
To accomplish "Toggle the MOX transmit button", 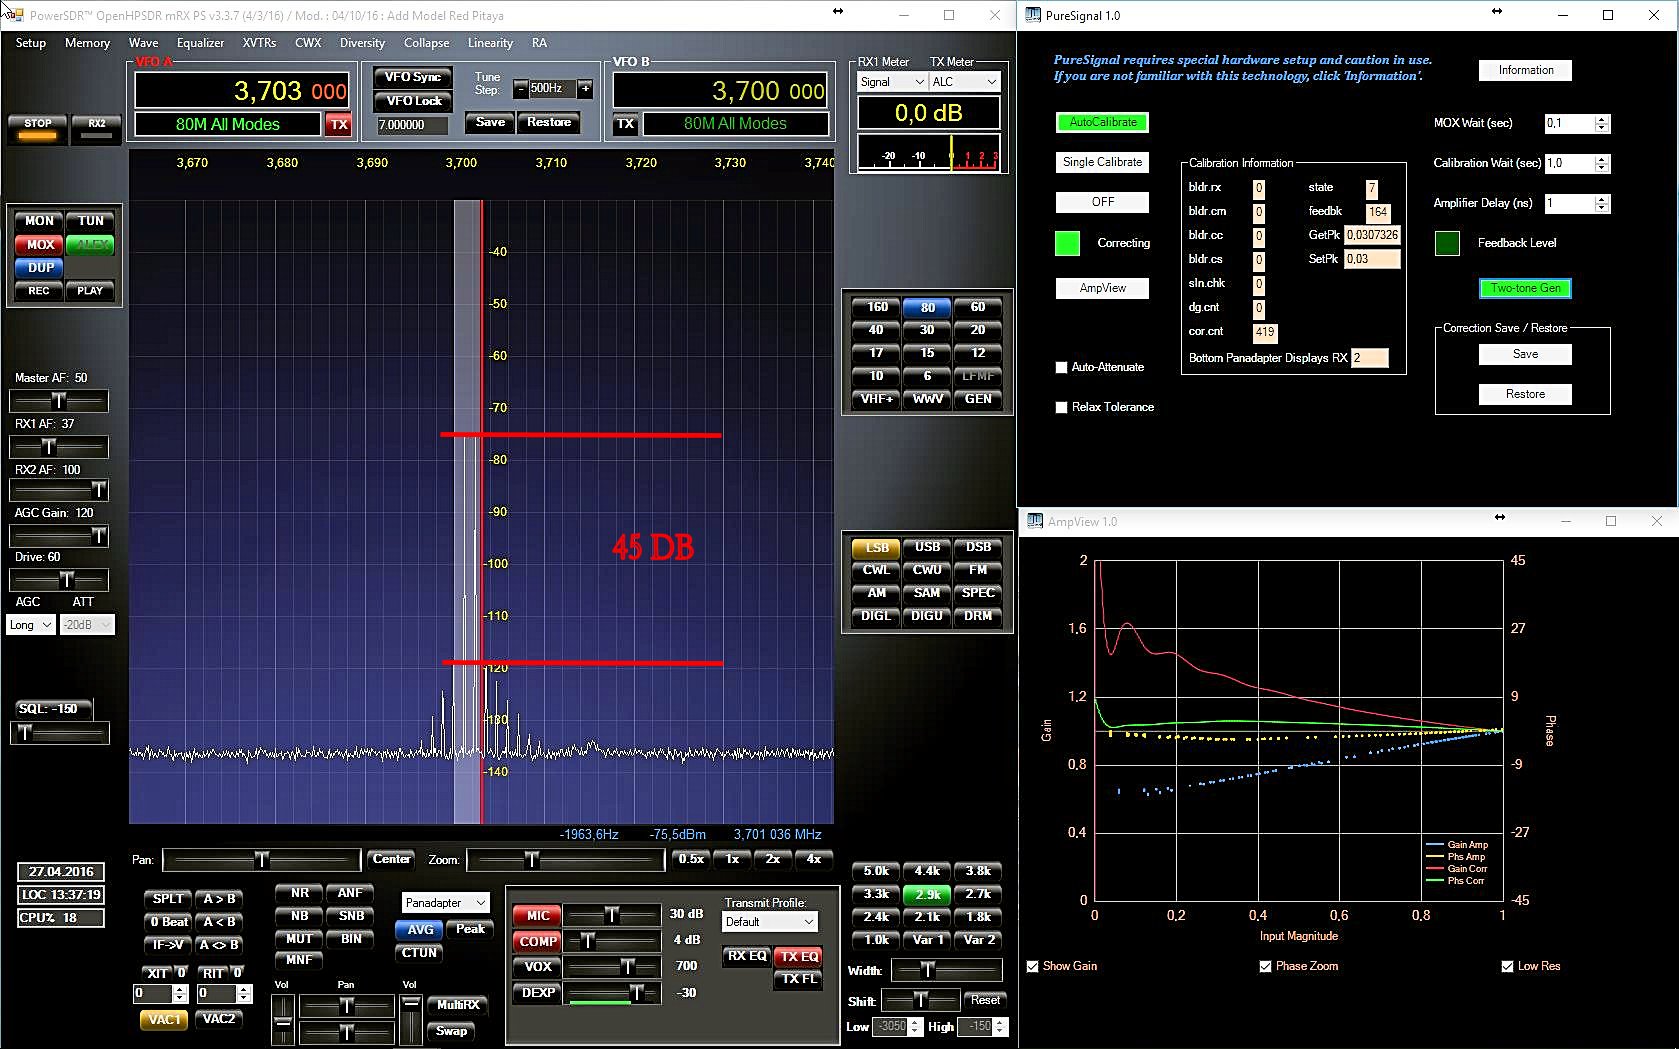I will pyautogui.click(x=39, y=244).
